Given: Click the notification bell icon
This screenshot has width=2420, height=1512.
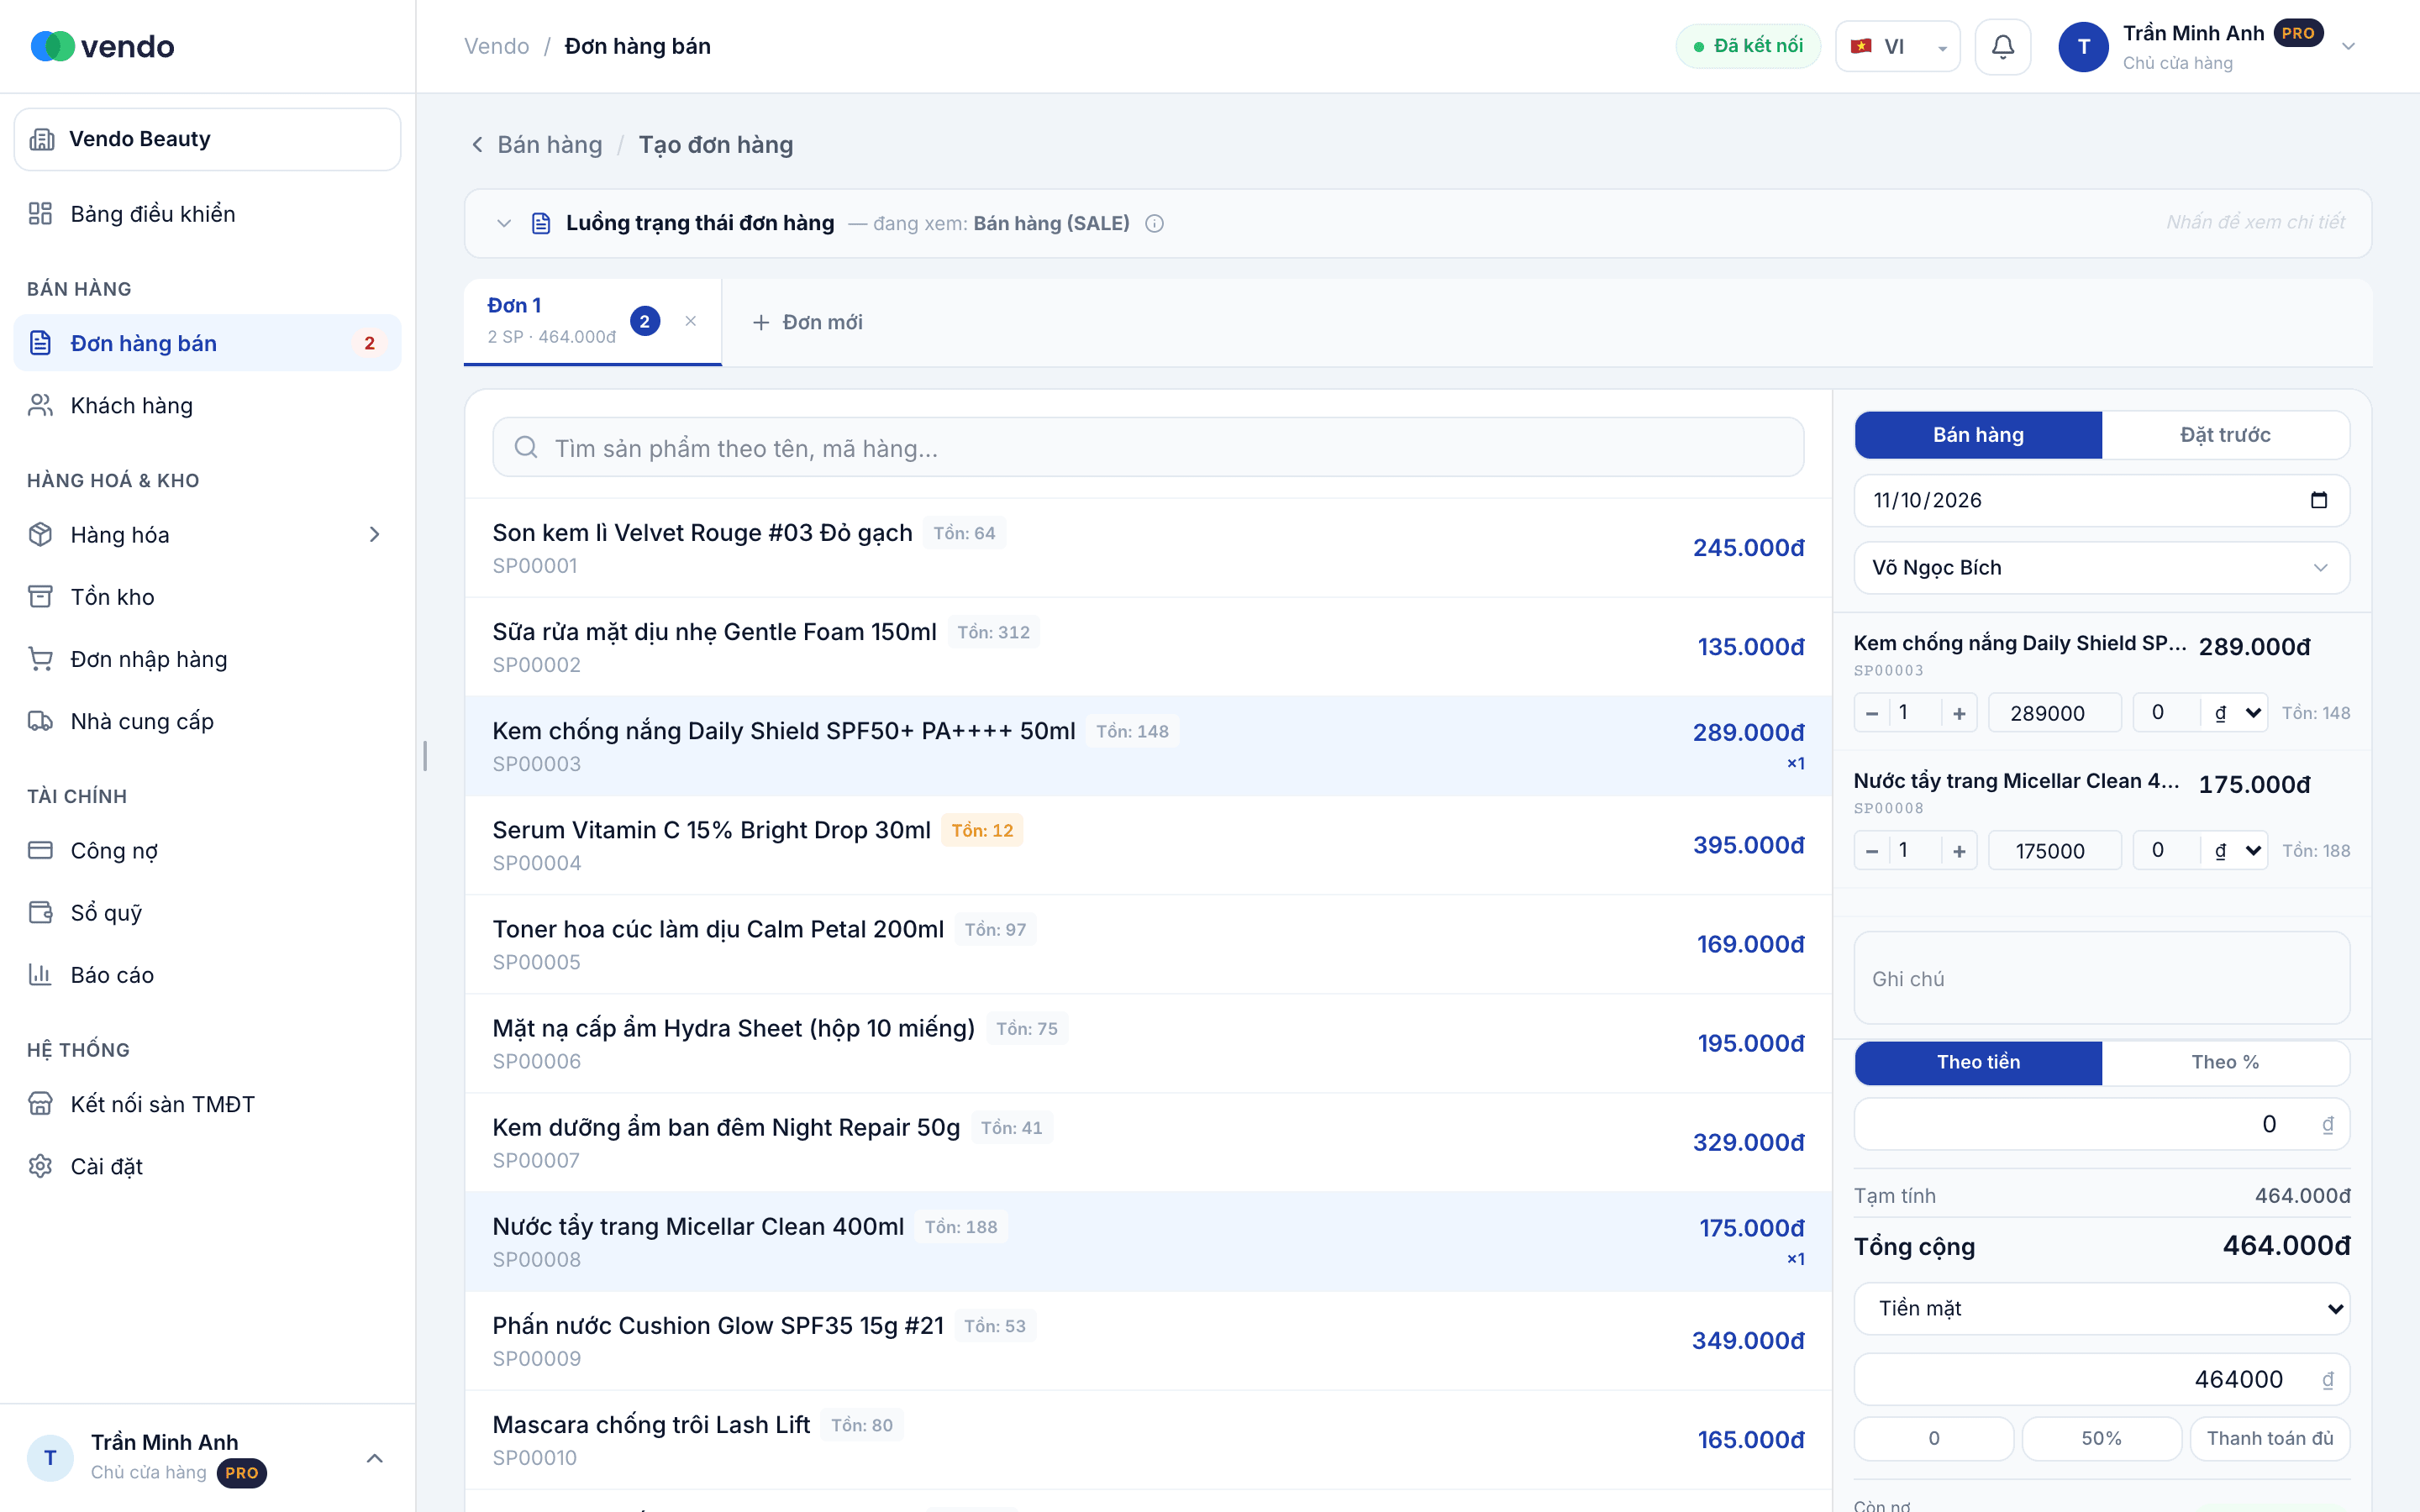Looking at the screenshot, I should pyautogui.click(x=2002, y=47).
